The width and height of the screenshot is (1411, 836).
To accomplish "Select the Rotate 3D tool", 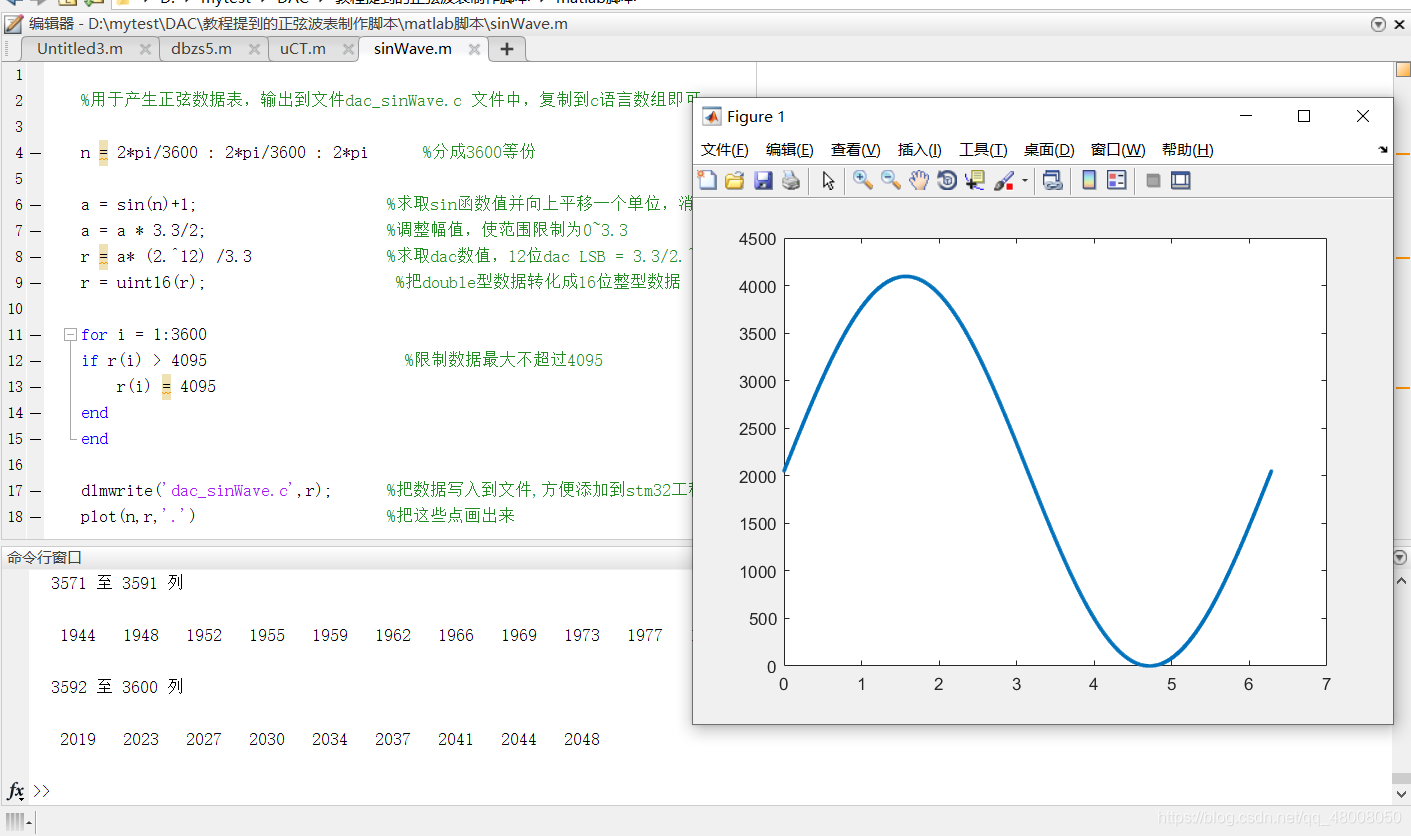I will [947, 180].
